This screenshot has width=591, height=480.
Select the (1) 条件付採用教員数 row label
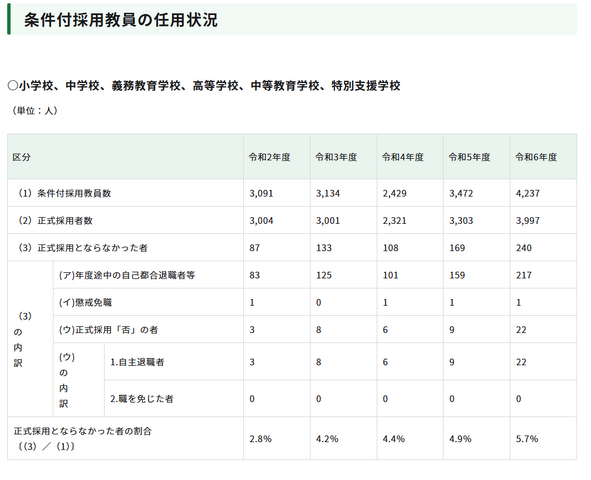tap(63, 193)
